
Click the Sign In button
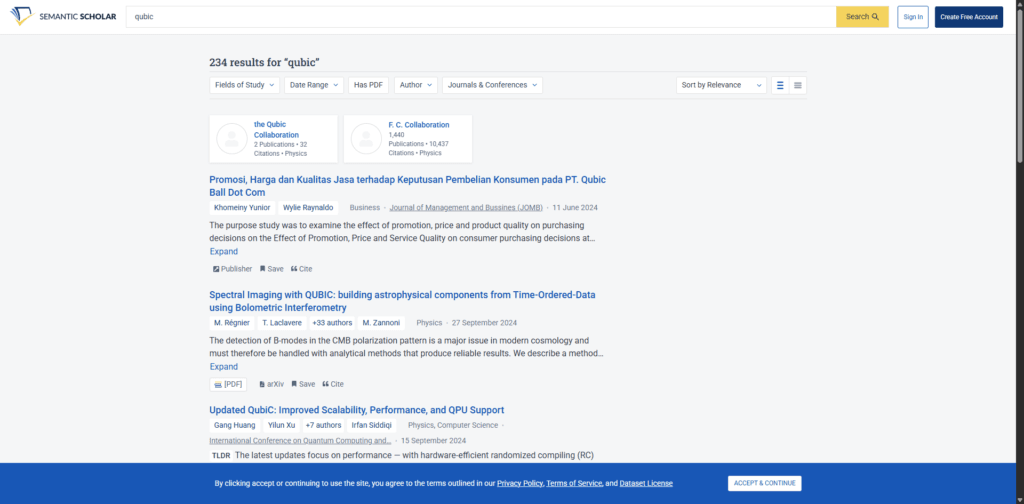(x=913, y=17)
